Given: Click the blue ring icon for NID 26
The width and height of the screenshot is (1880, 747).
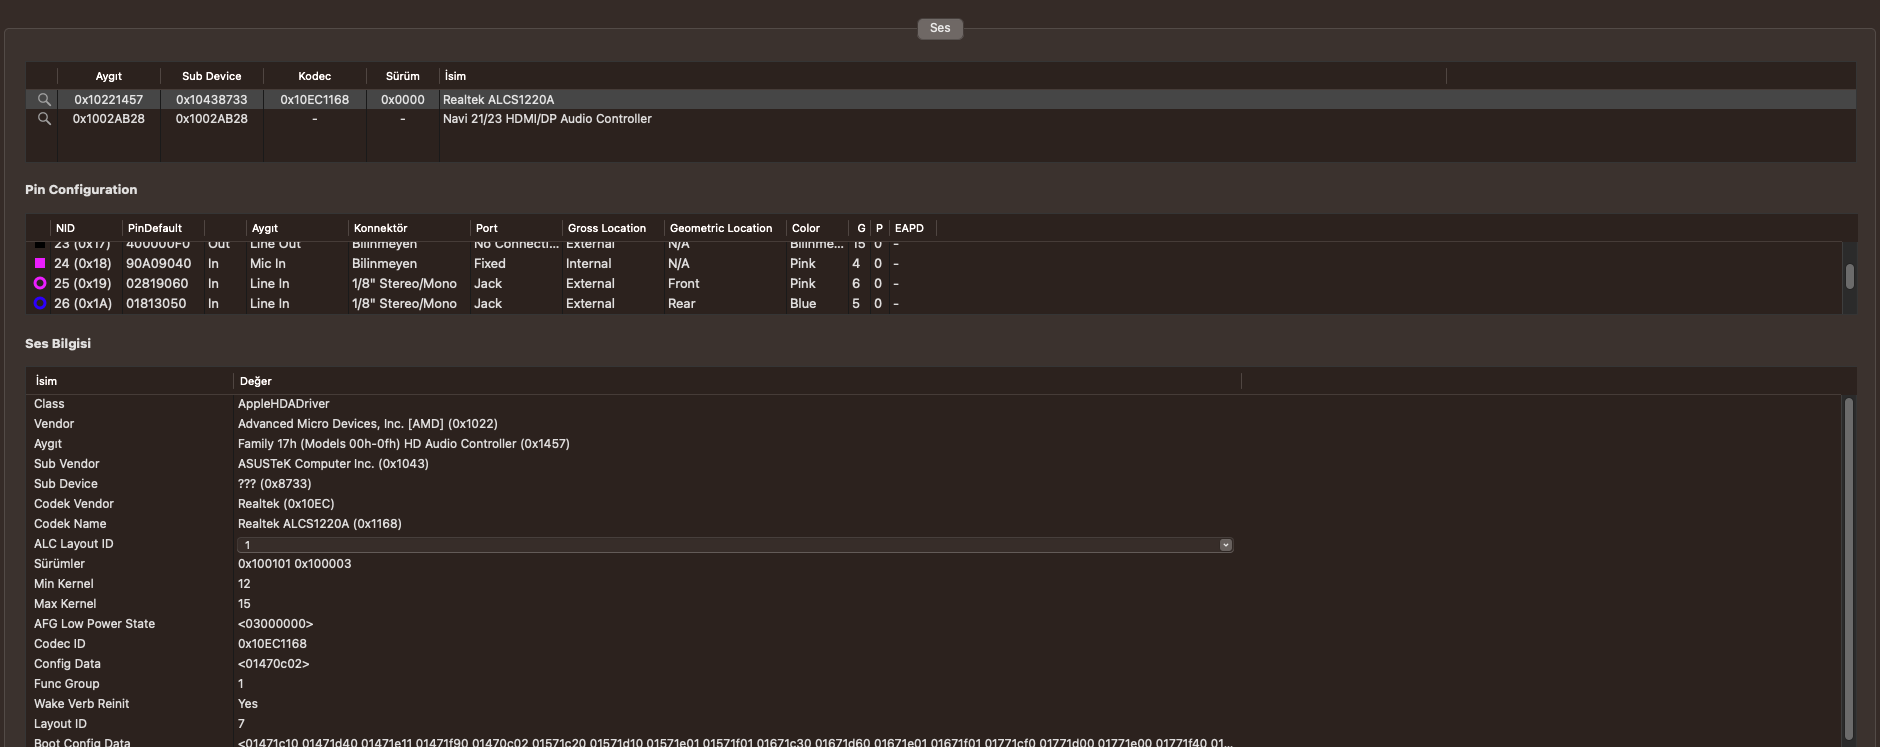Looking at the screenshot, I should tap(40, 304).
